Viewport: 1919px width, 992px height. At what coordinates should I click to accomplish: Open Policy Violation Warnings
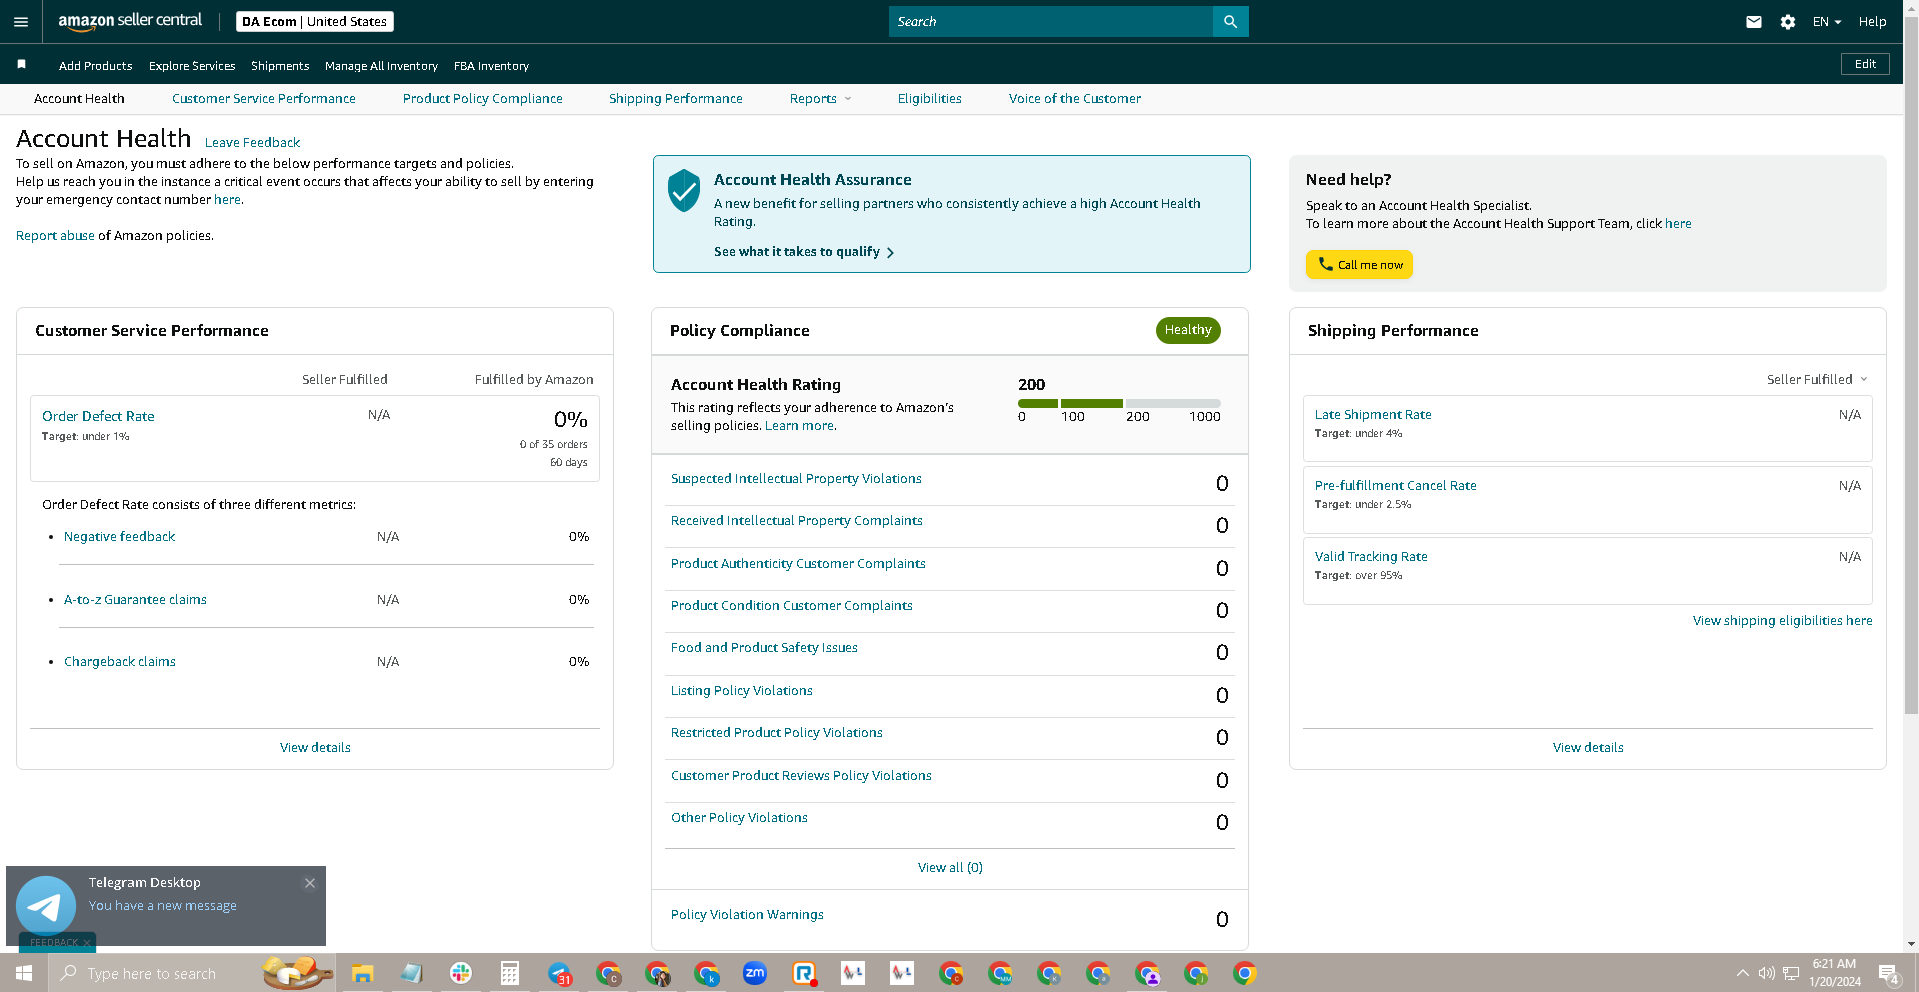pyautogui.click(x=747, y=914)
